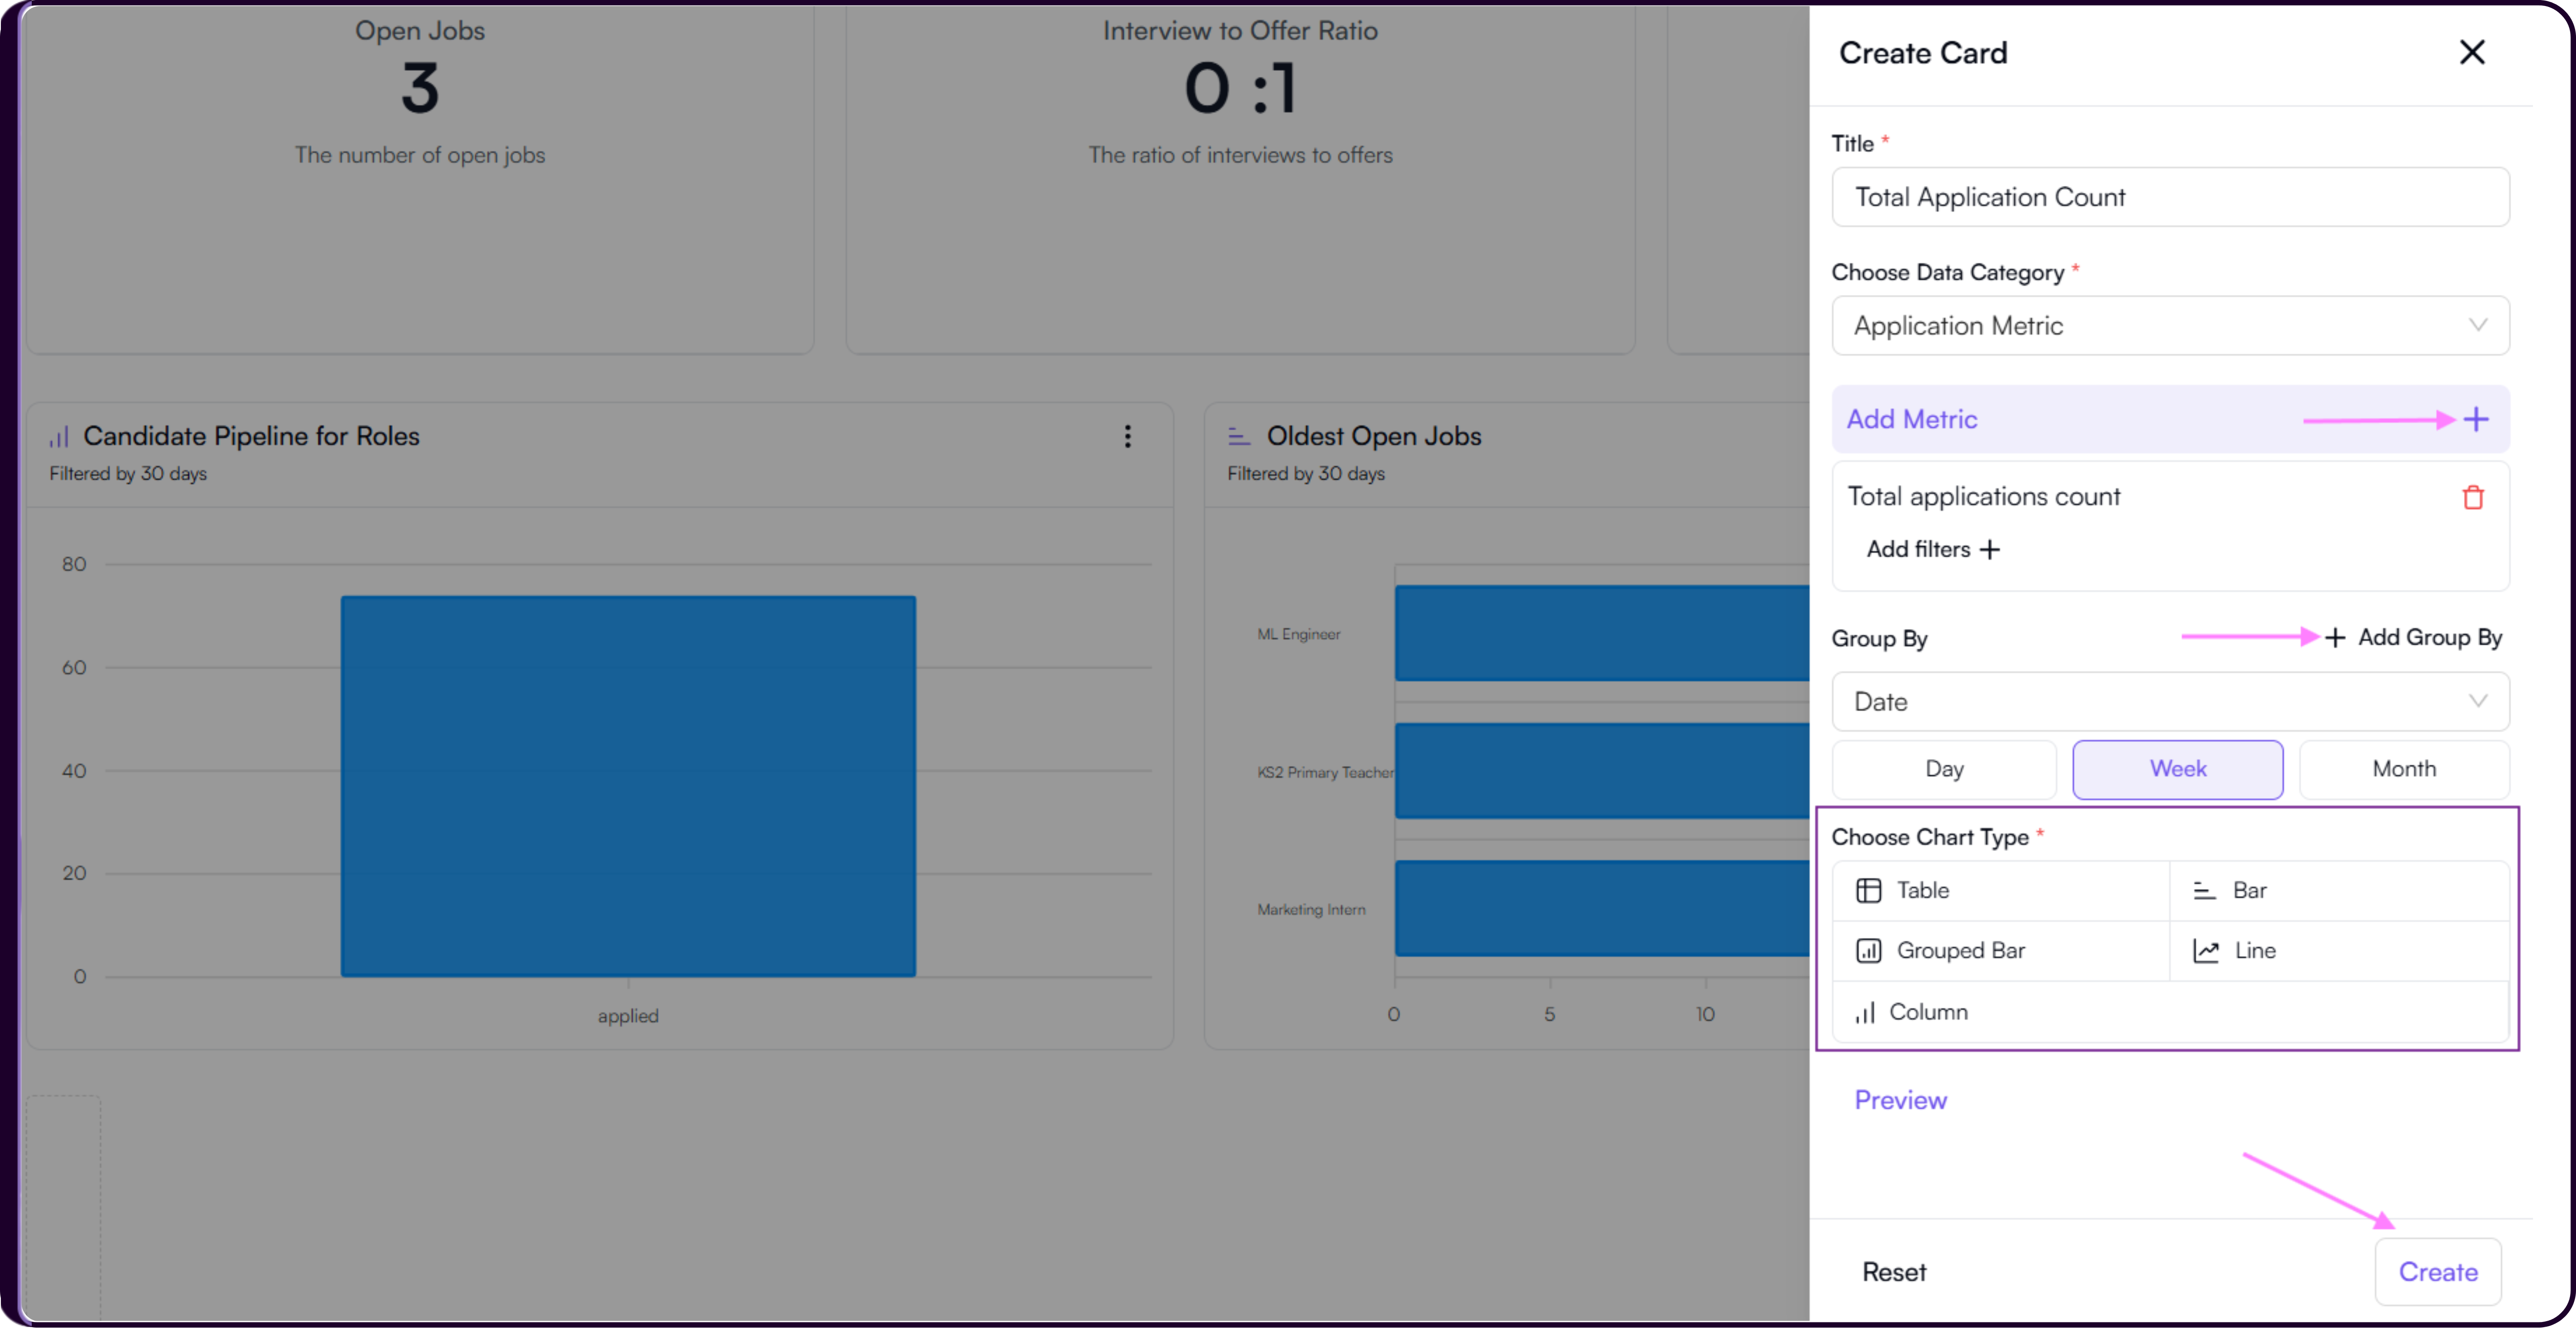Click the Open Jobs card title
The width and height of the screenshot is (2576, 1328).
pyautogui.click(x=420, y=31)
